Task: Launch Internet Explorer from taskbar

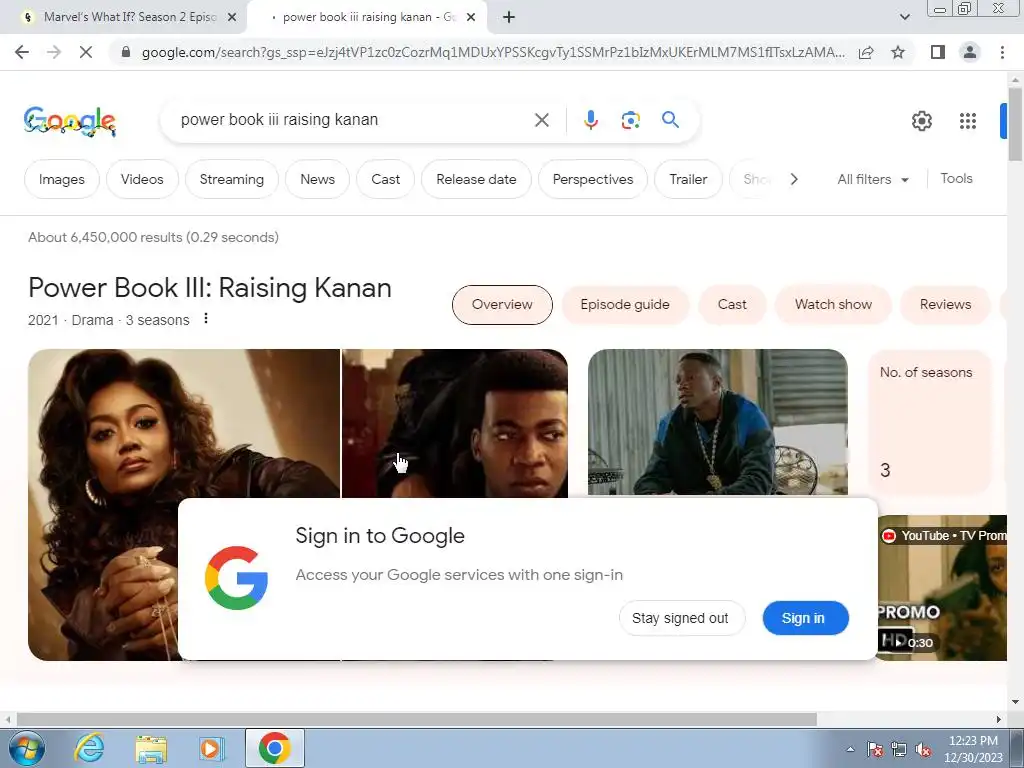Action: (x=89, y=748)
